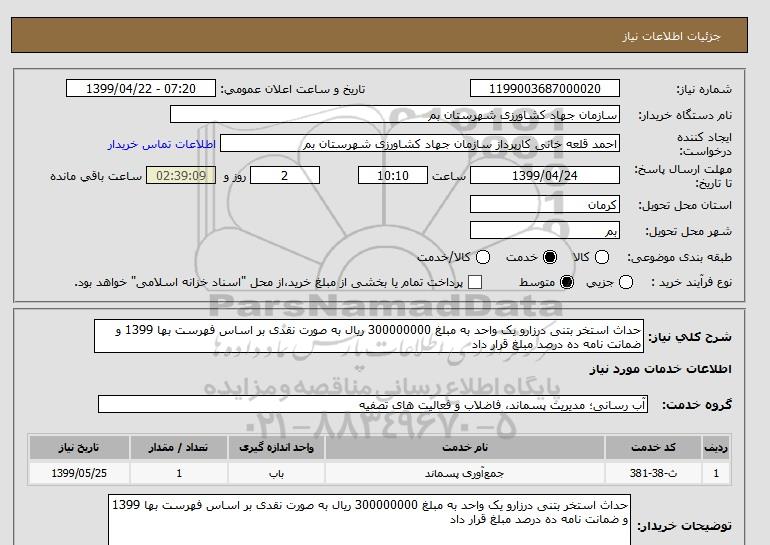Viewport: 770px width, 545px height.
Task: Open the buyer contact information link
Action: click(x=162, y=145)
